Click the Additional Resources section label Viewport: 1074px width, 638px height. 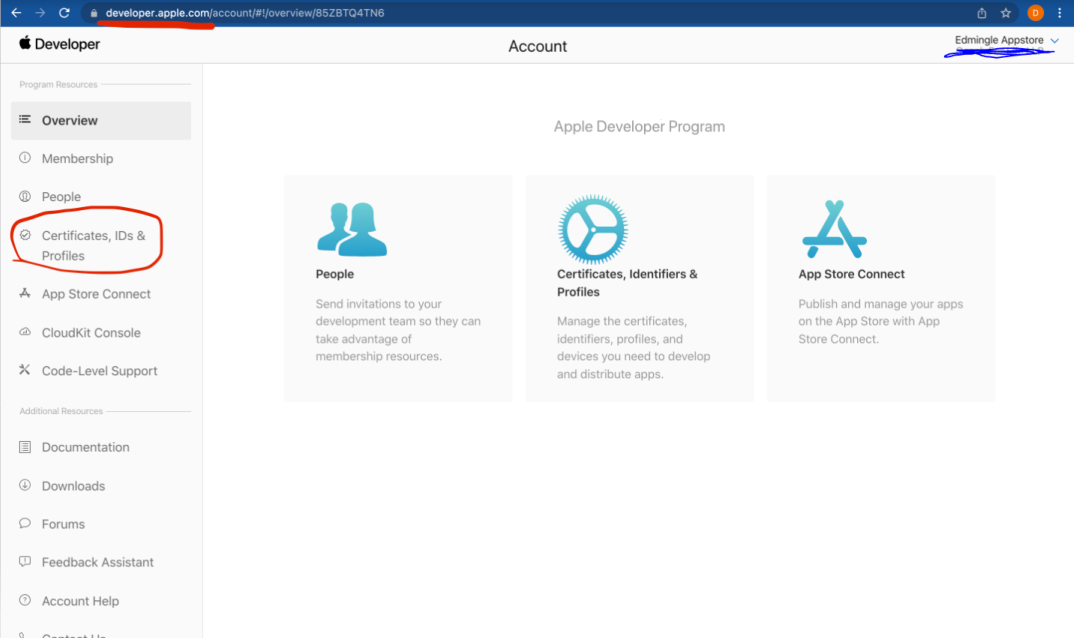click(x=61, y=411)
